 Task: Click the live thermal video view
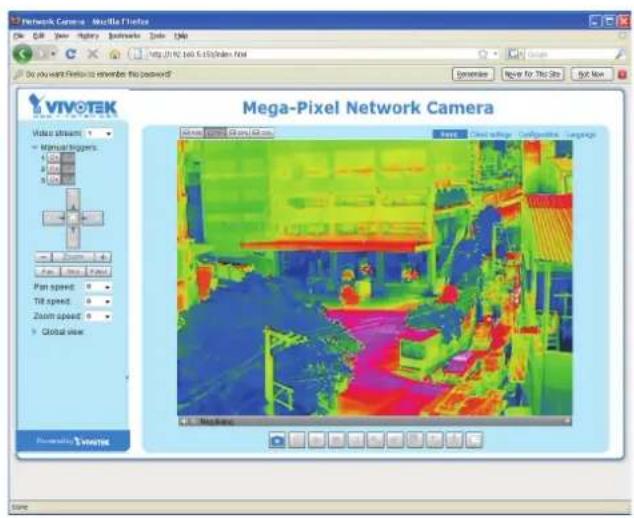375,278
